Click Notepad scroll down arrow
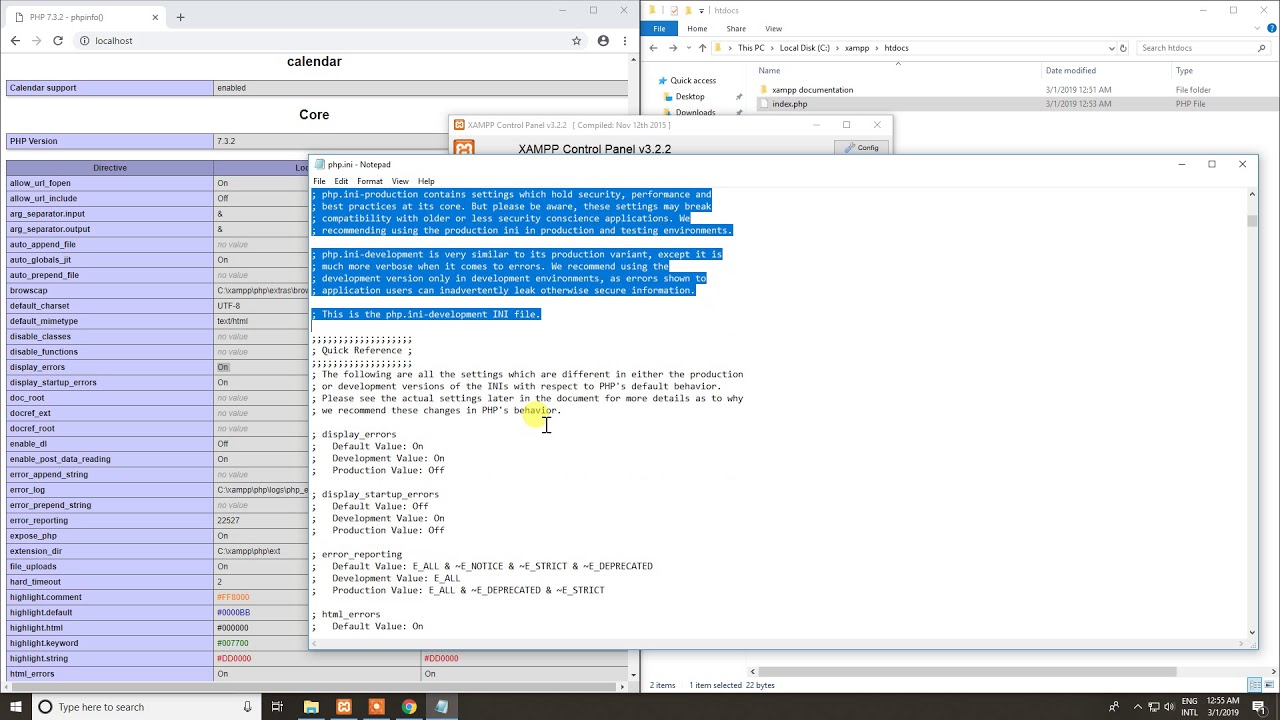1280x720 pixels. tap(1251, 632)
